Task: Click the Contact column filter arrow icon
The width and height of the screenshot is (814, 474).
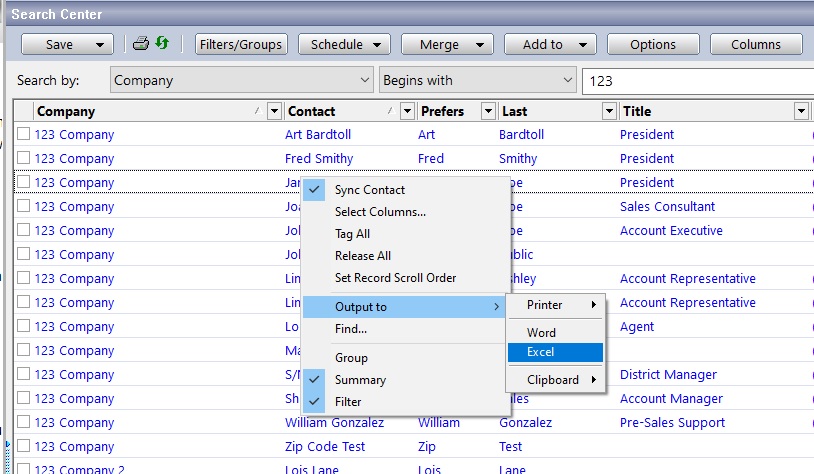Action: click(407, 111)
